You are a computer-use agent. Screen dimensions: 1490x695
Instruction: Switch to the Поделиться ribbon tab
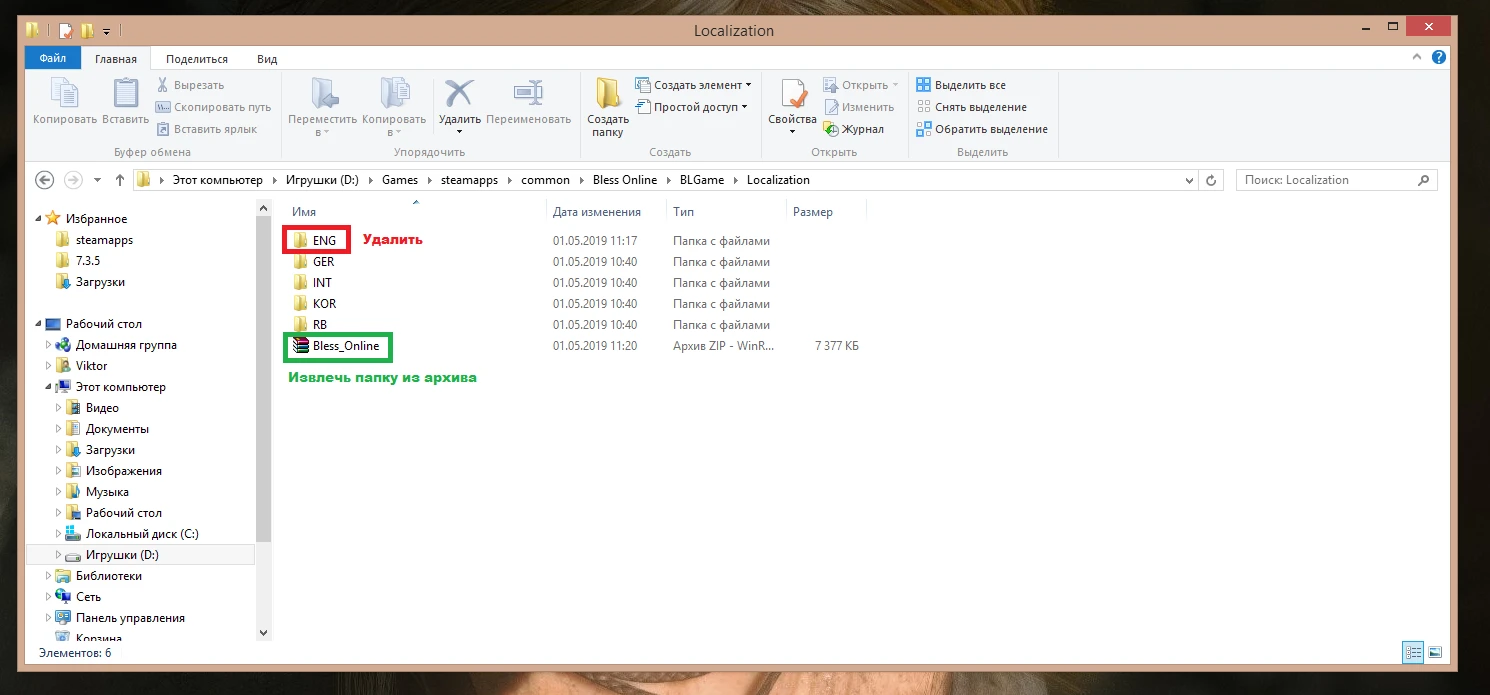[197, 59]
